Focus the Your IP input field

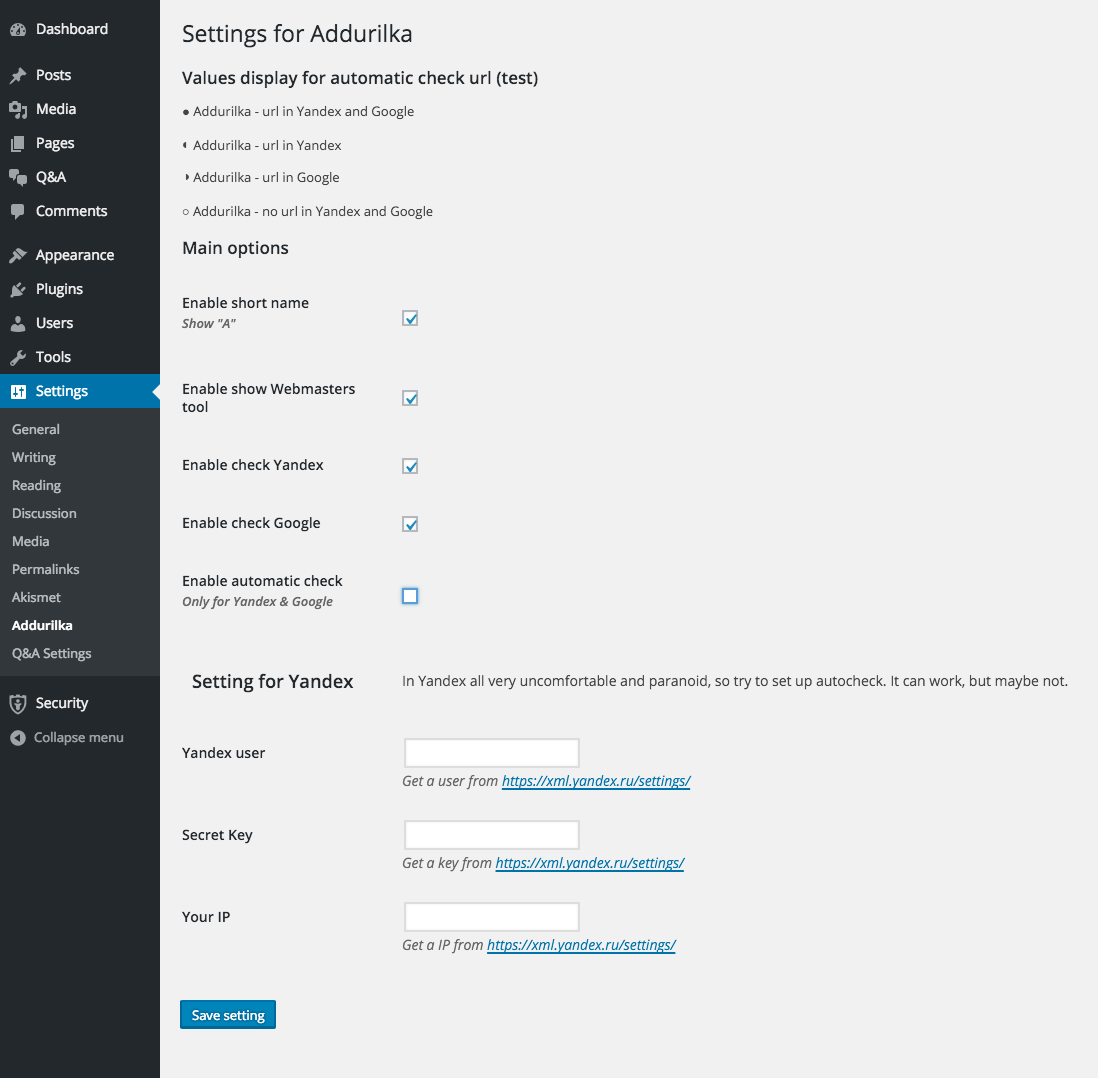[x=492, y=917]
